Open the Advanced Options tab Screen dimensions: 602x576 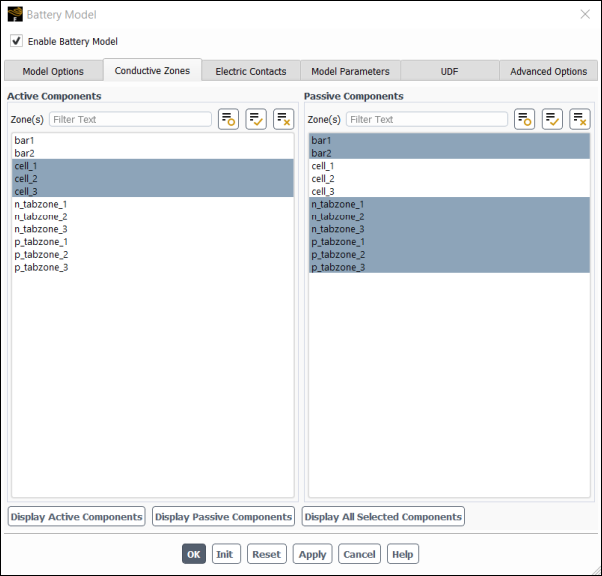click(x=548, y=72)
